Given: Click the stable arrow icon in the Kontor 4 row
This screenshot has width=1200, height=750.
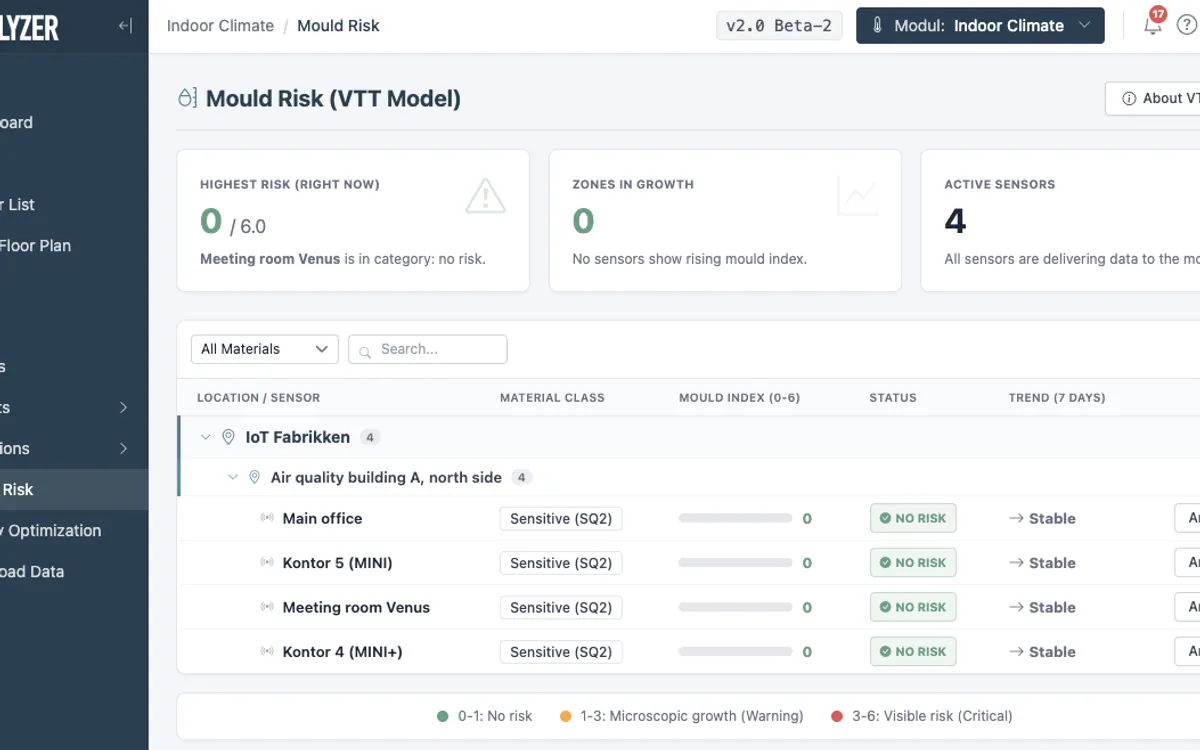Looking at the screenshot, I should (x=1016, y=652).
